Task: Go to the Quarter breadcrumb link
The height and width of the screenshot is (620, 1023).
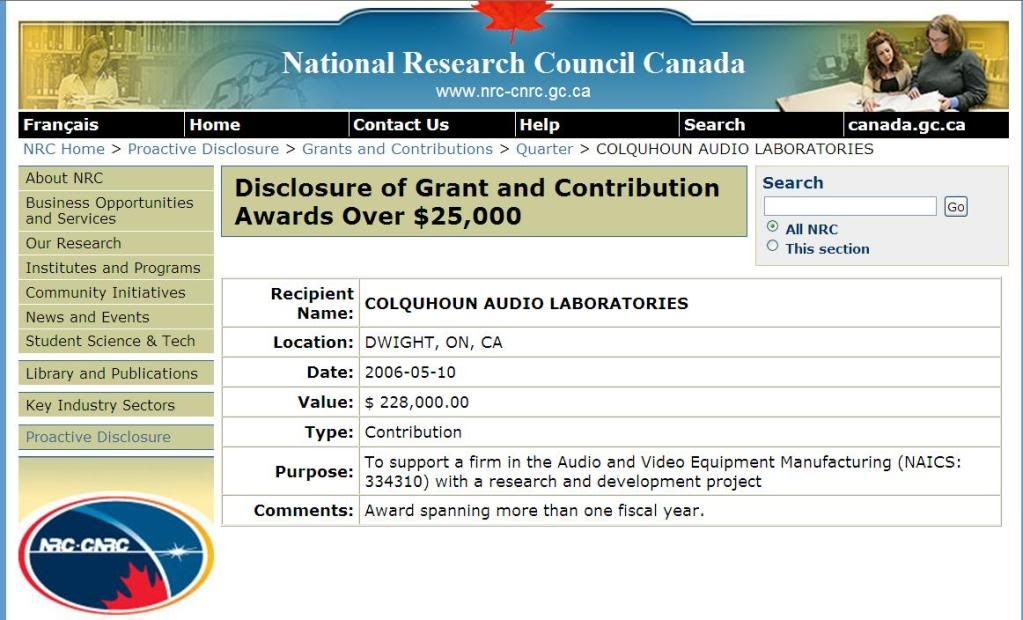Action: click(544, 149)
